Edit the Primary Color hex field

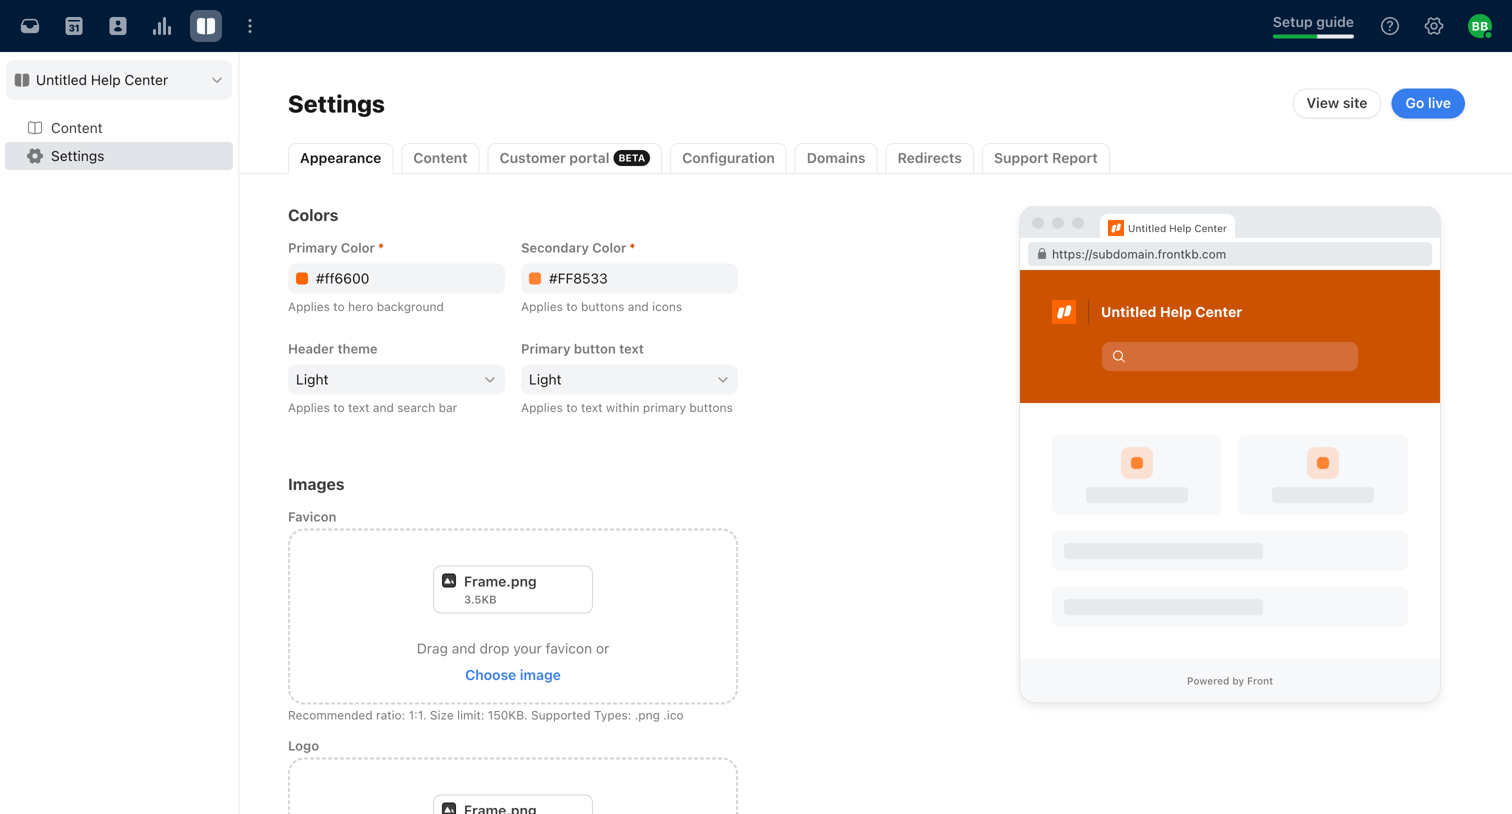click(396, 279)
